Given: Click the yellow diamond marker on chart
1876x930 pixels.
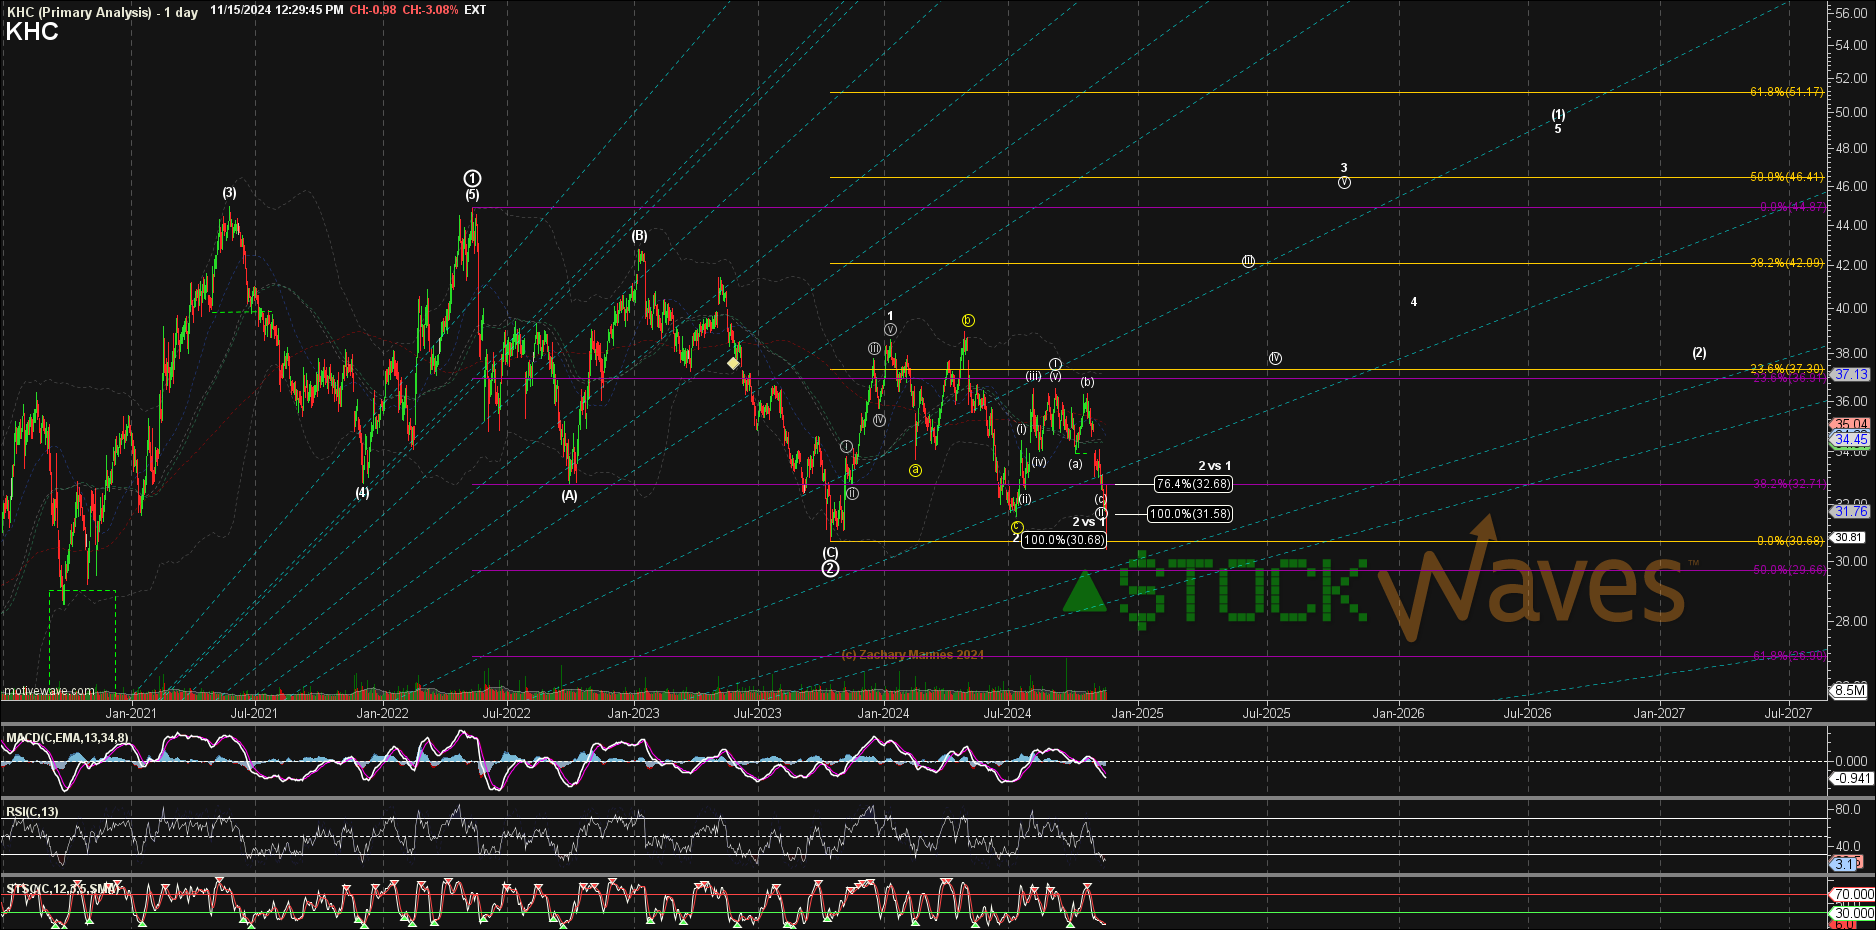Looking at the screenshot, I should tap(734, 363).
